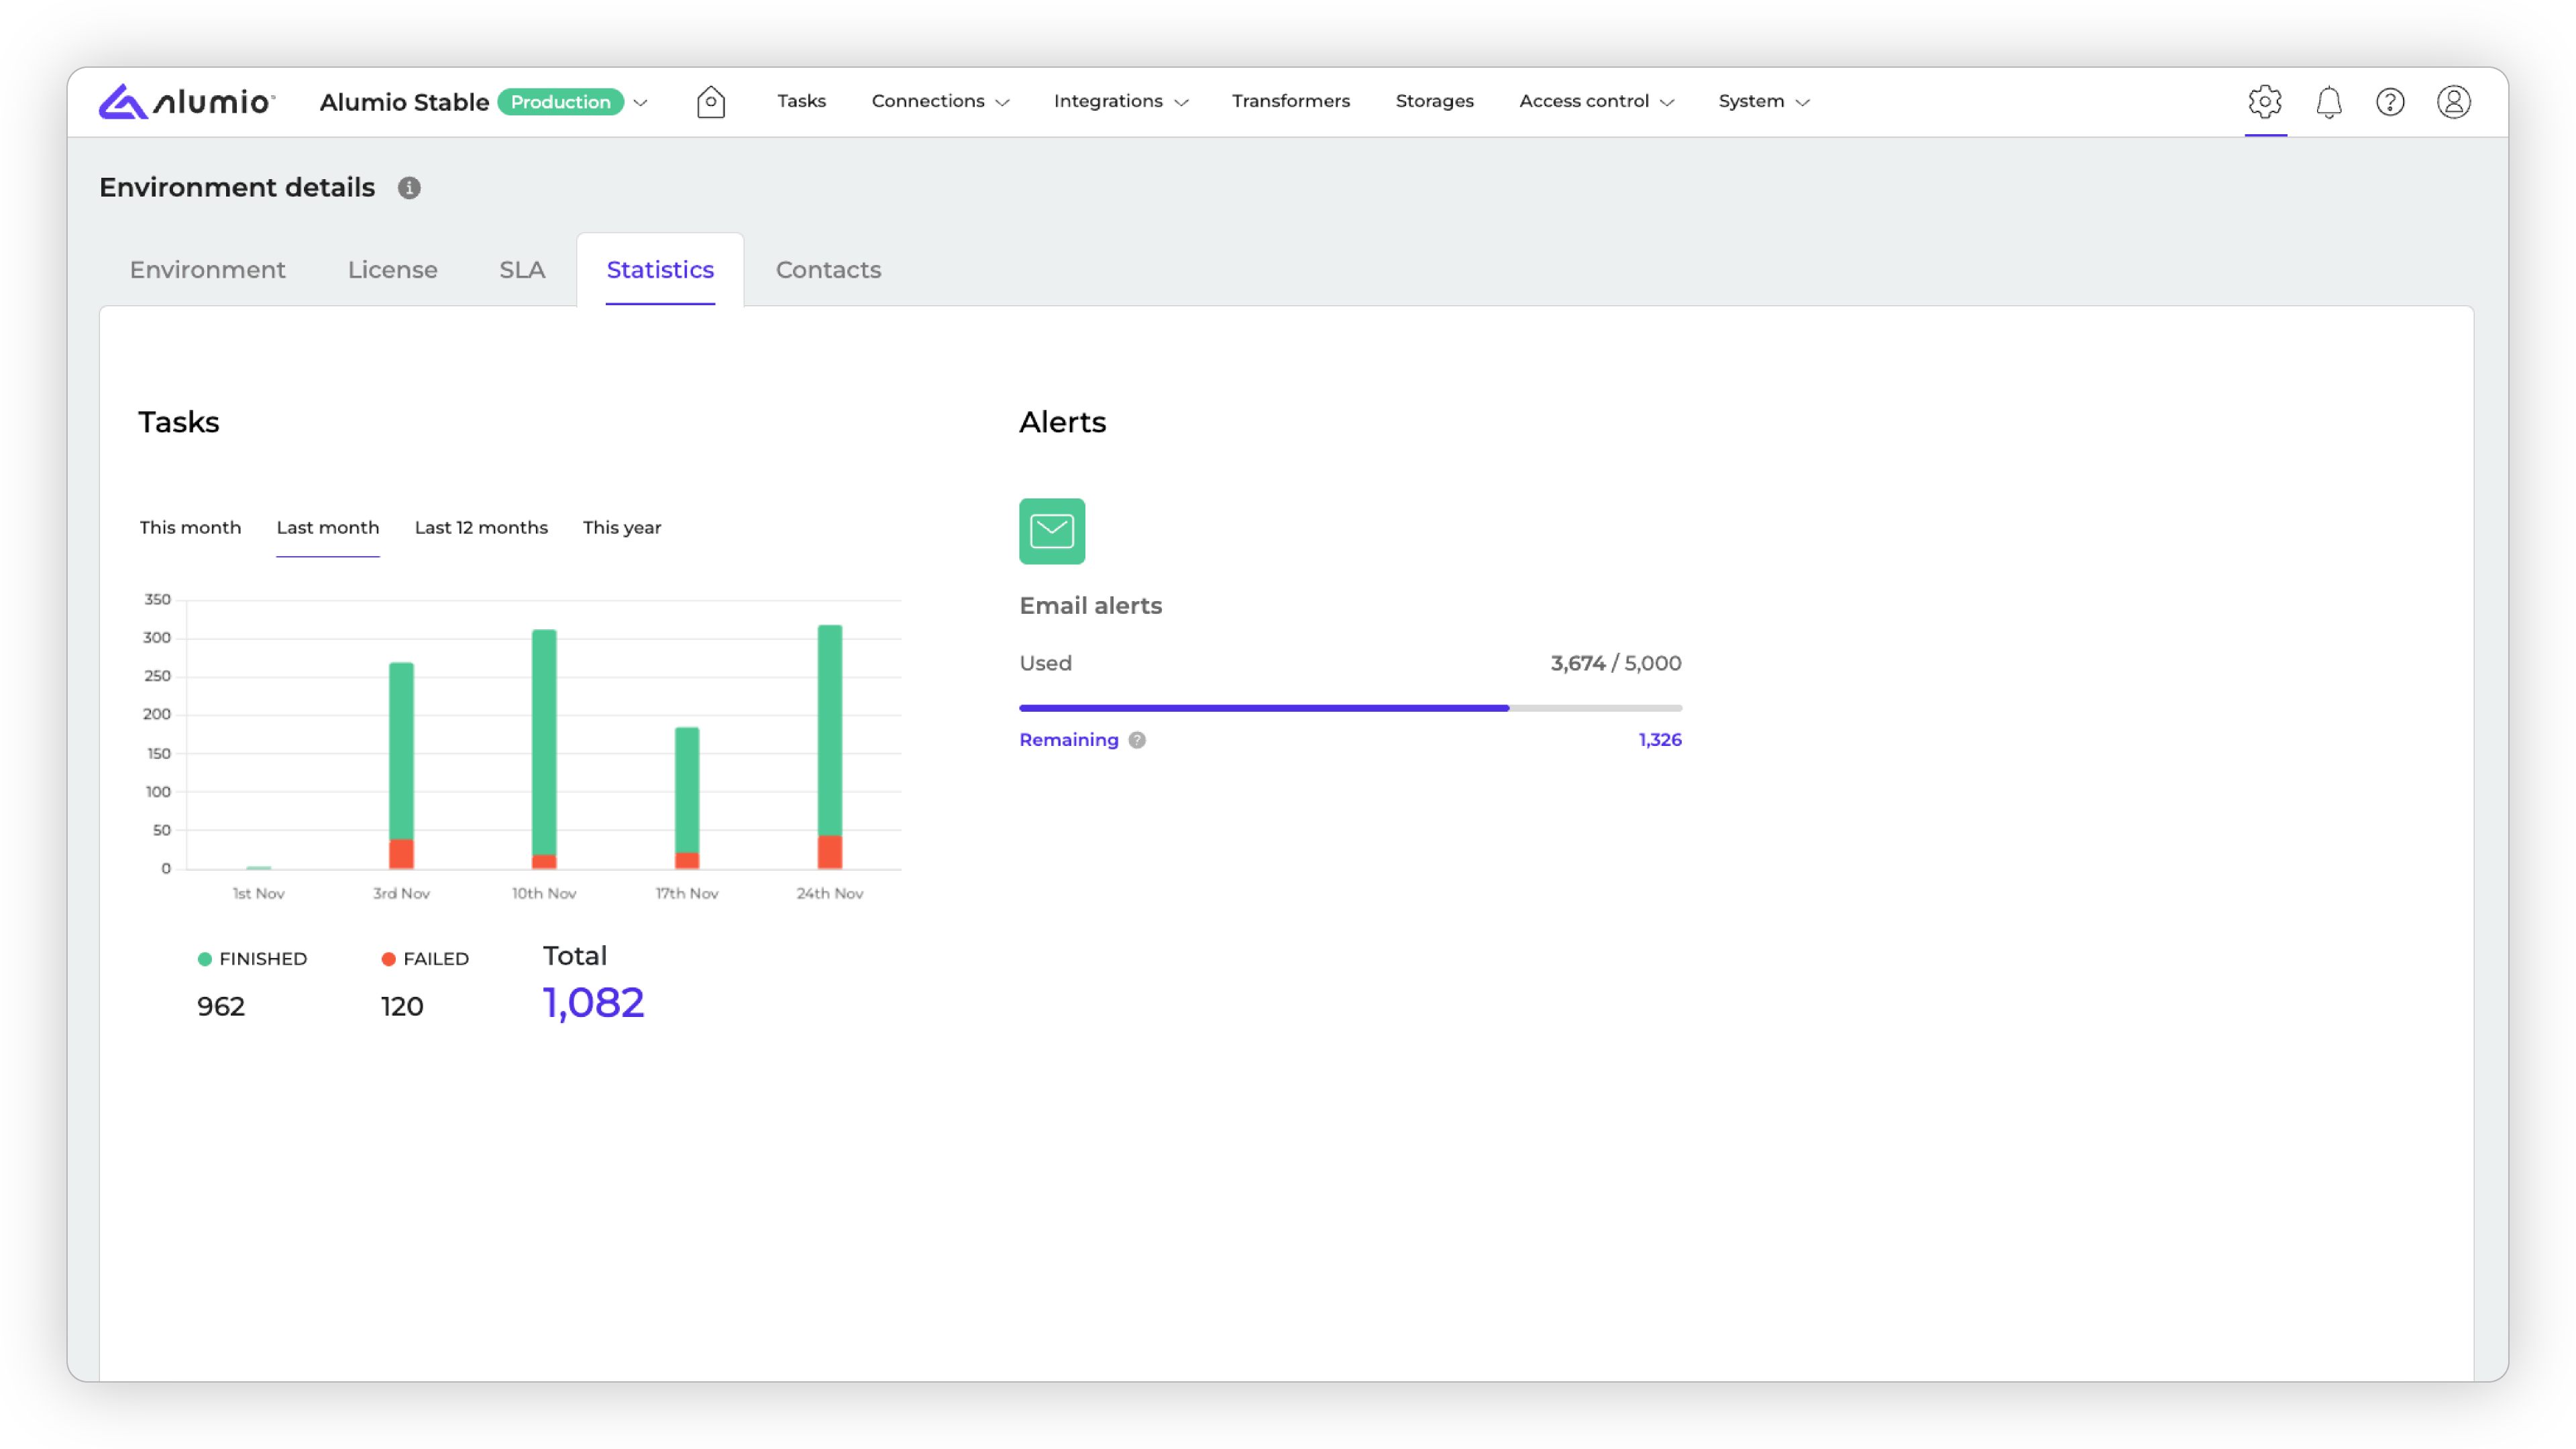
Task: Expand the Integrations dropdown menu
Action: (x=1120, y=102)
